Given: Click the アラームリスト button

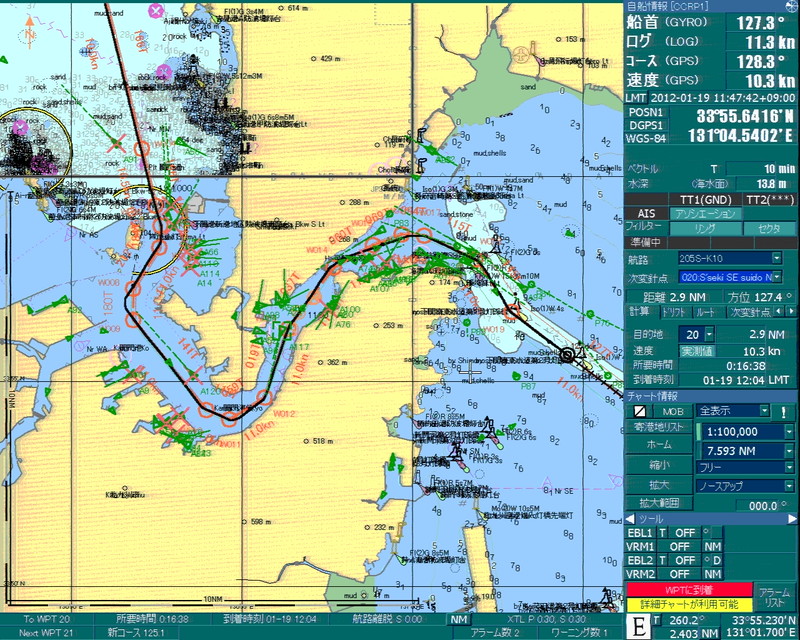Looking at the screenshot, I should click(773, 597).
